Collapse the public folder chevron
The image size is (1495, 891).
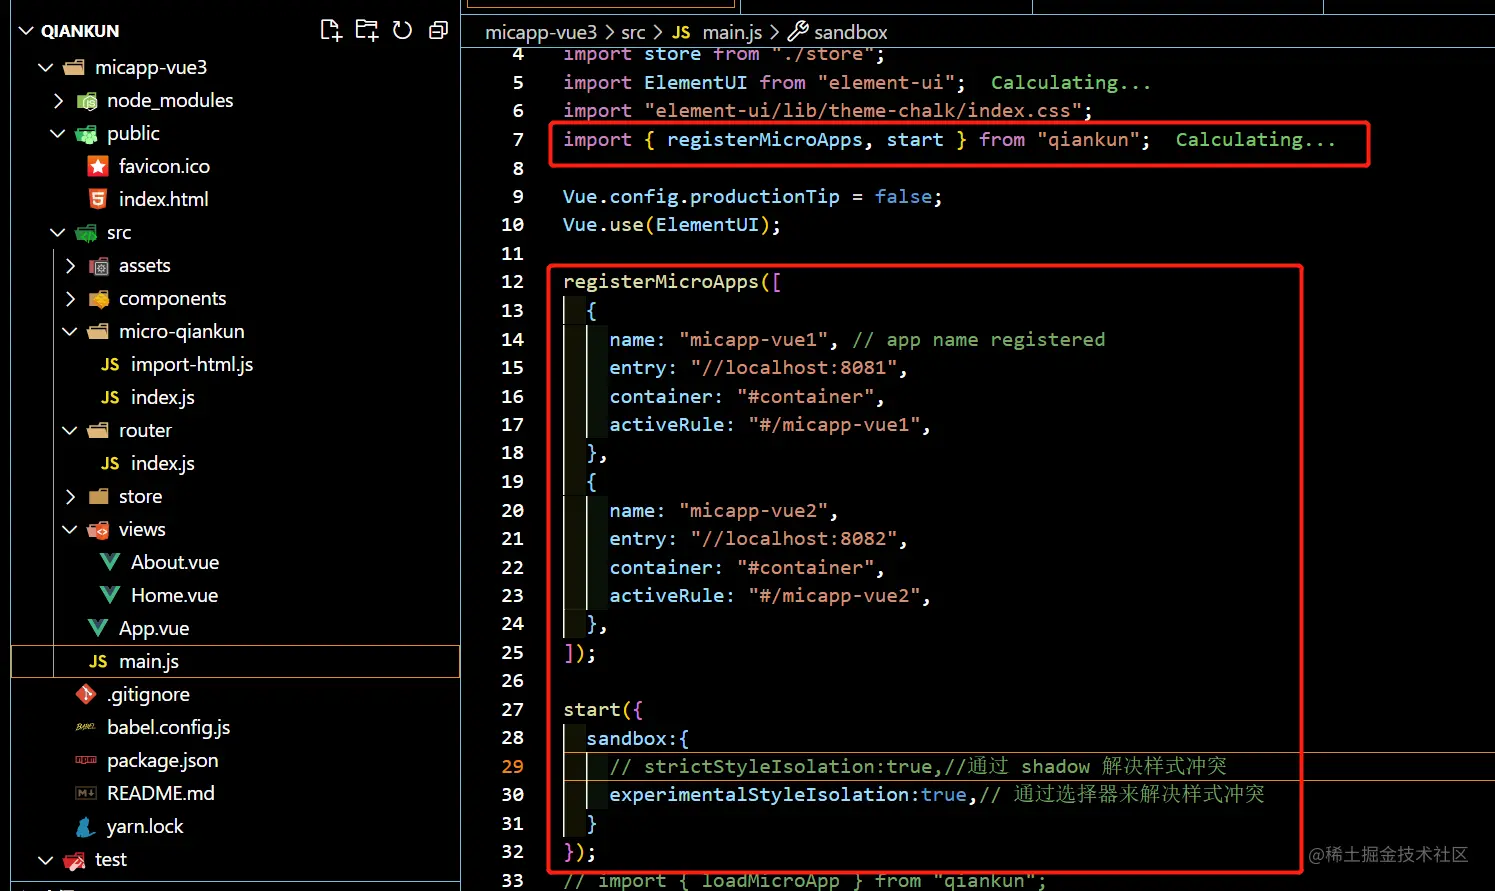coord(58,133)
